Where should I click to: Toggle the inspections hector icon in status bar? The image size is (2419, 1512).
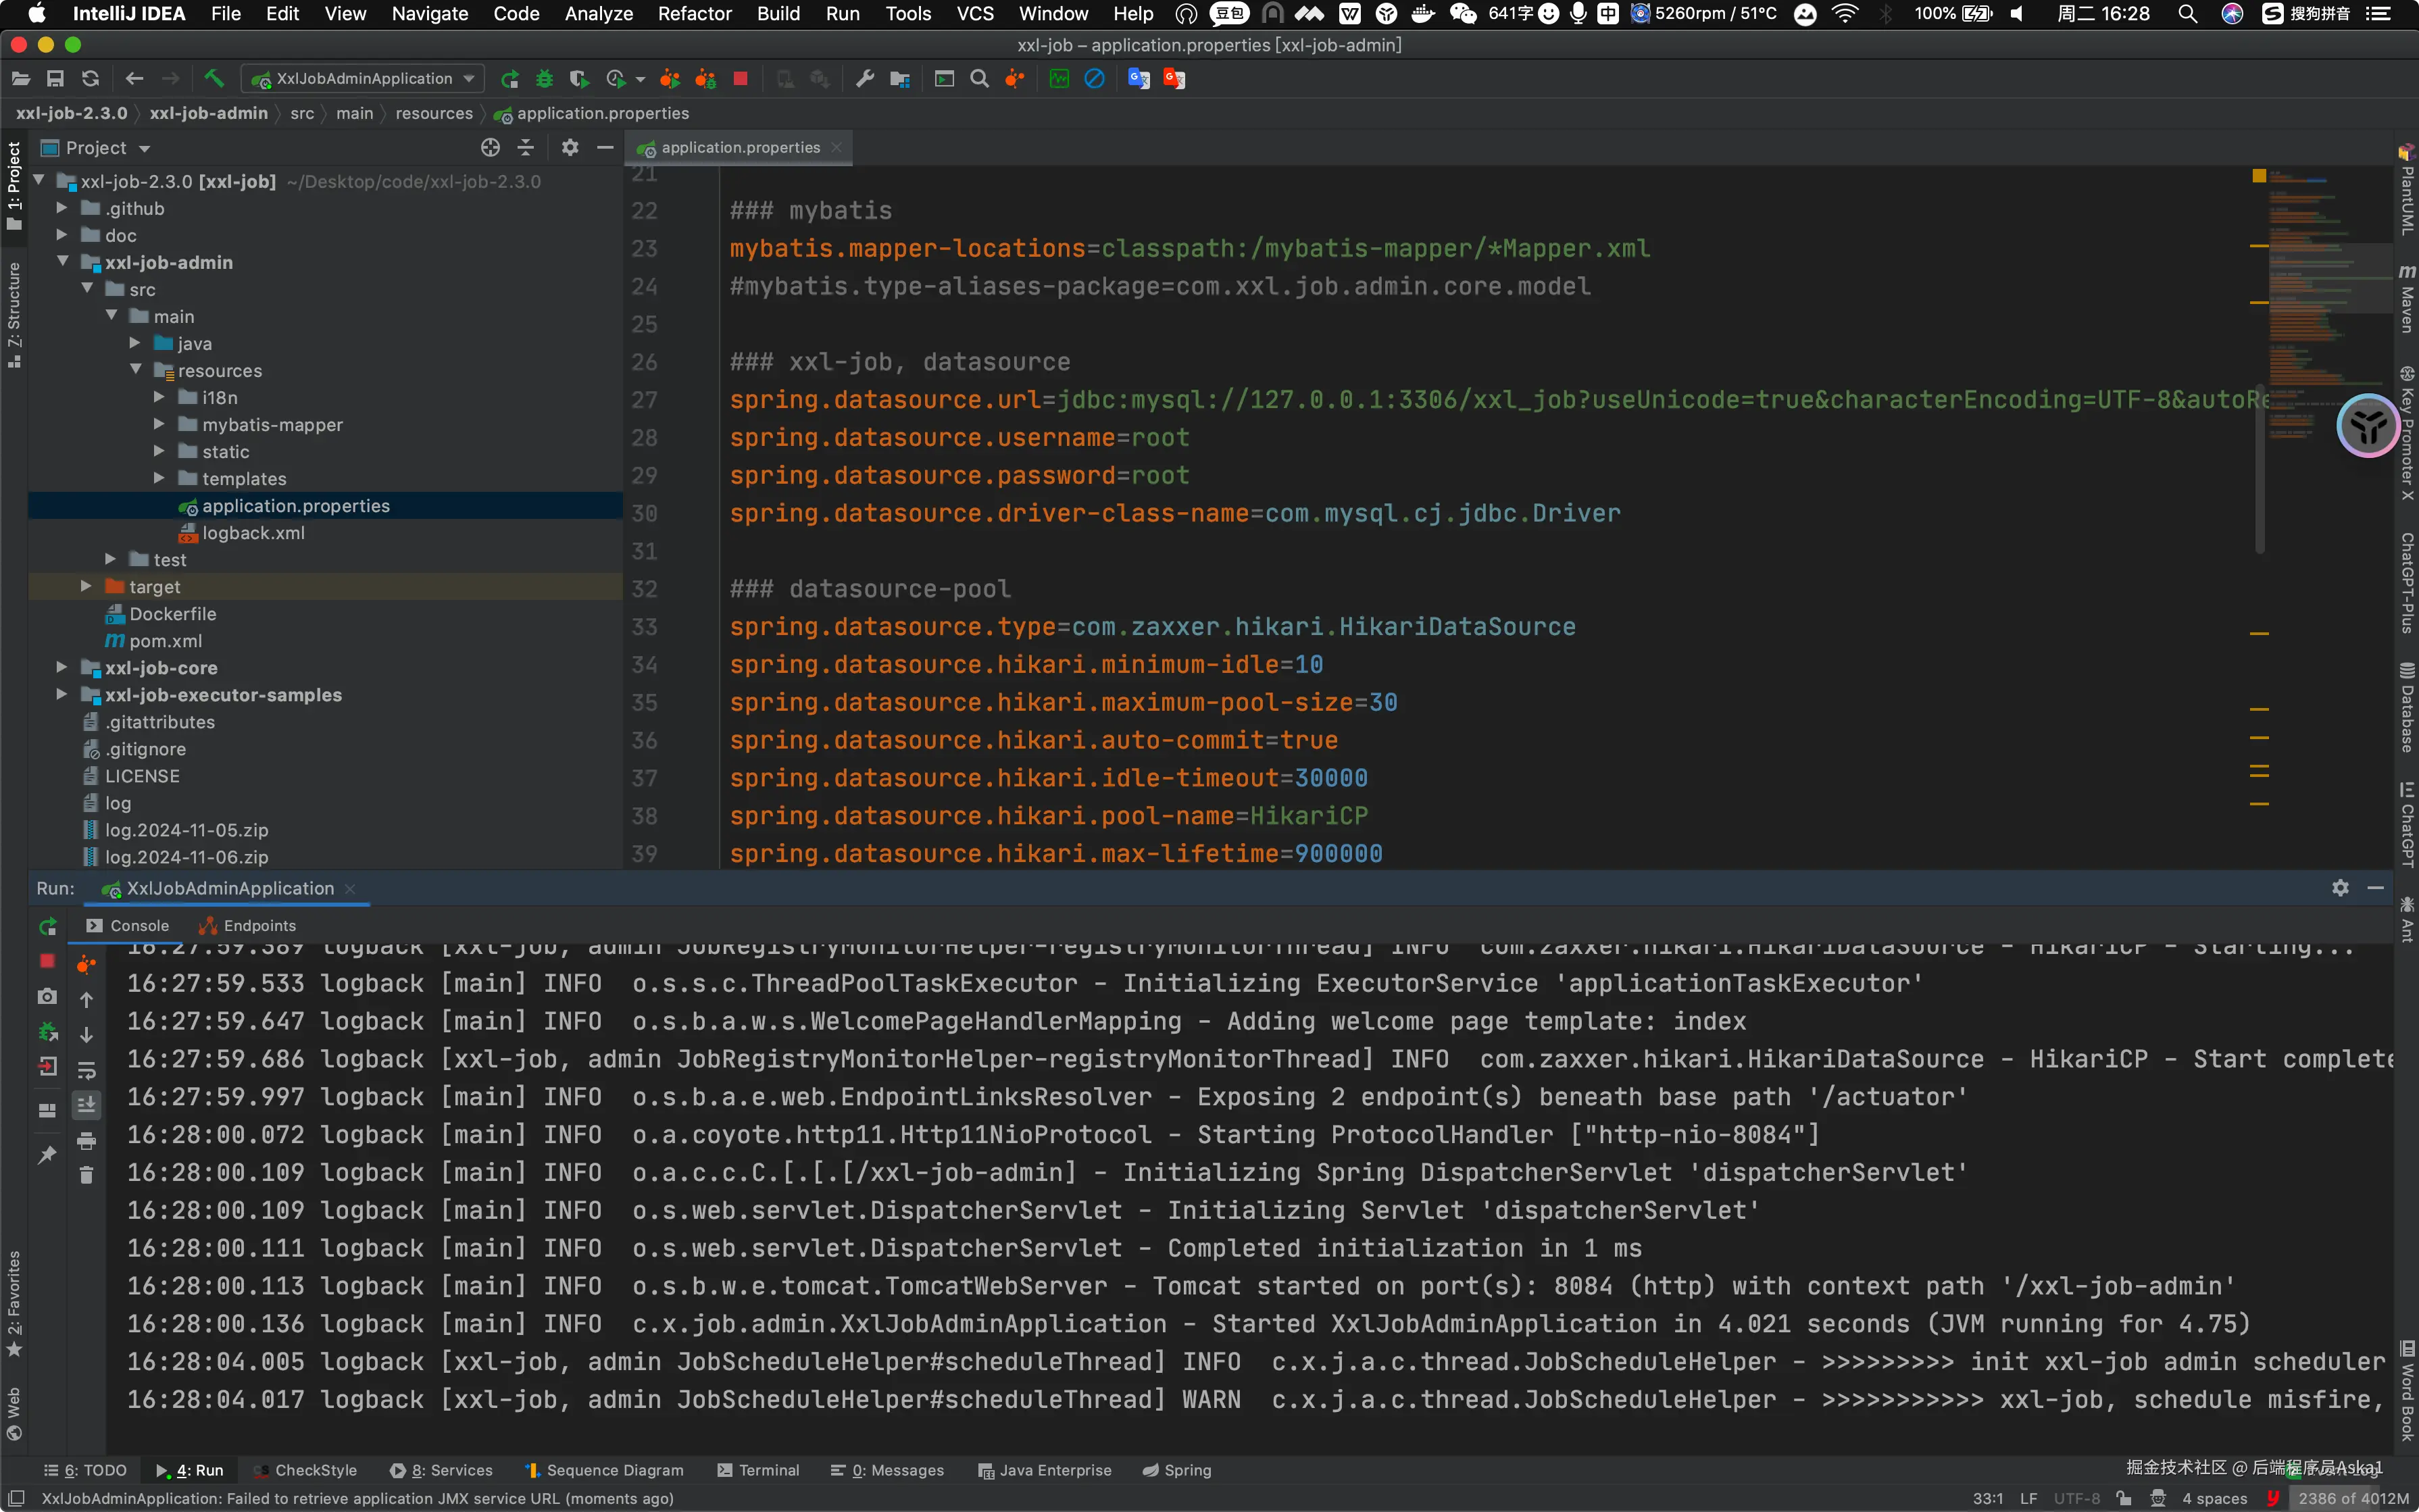click(2158, 1498)
